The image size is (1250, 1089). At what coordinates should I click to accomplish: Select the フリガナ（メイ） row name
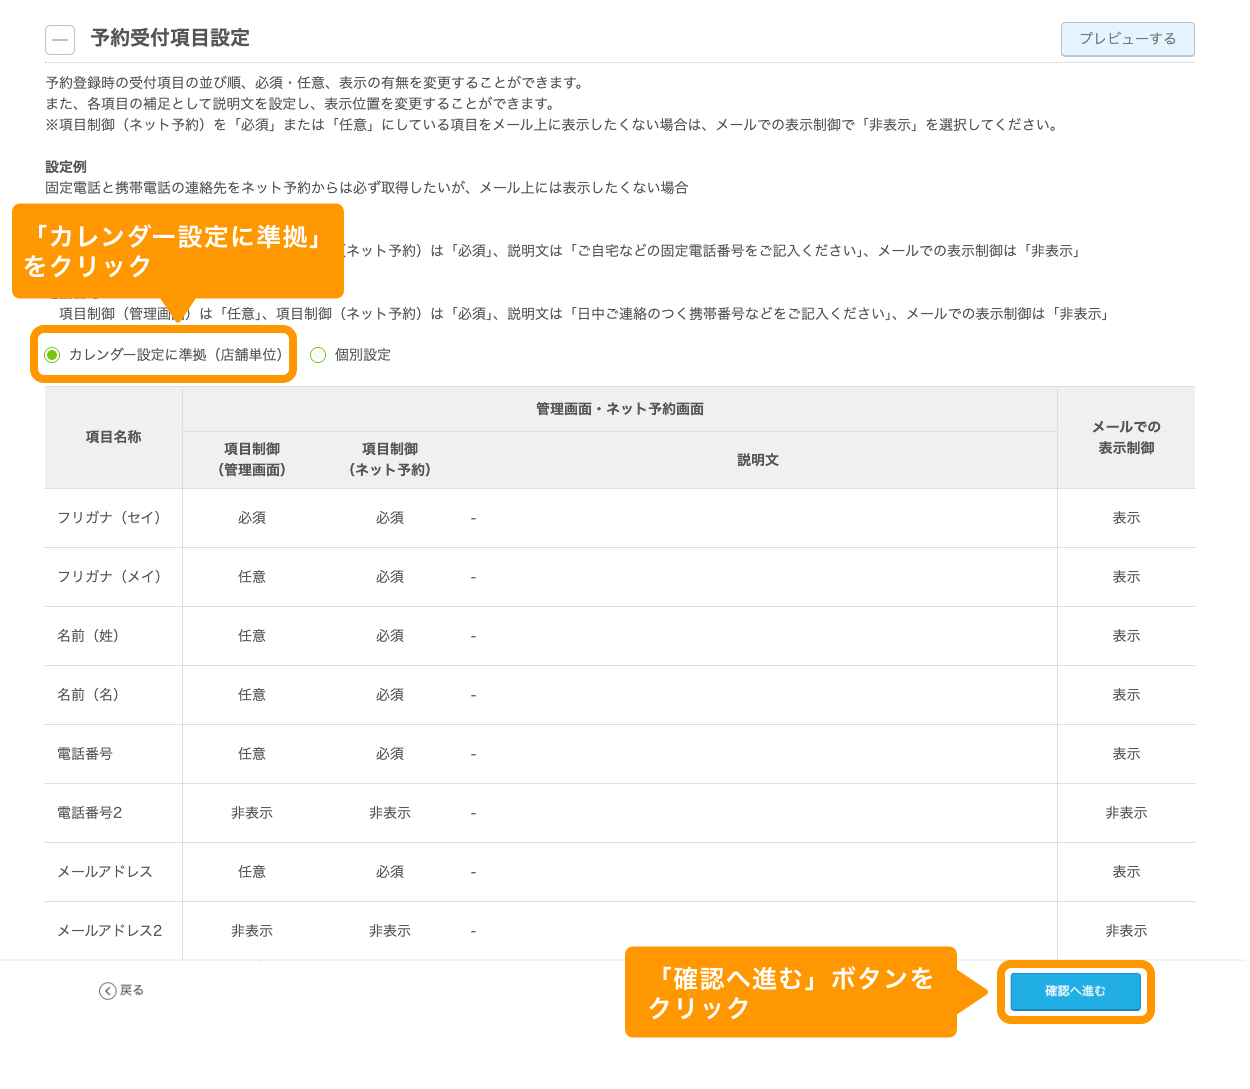[x=109, y=577]
